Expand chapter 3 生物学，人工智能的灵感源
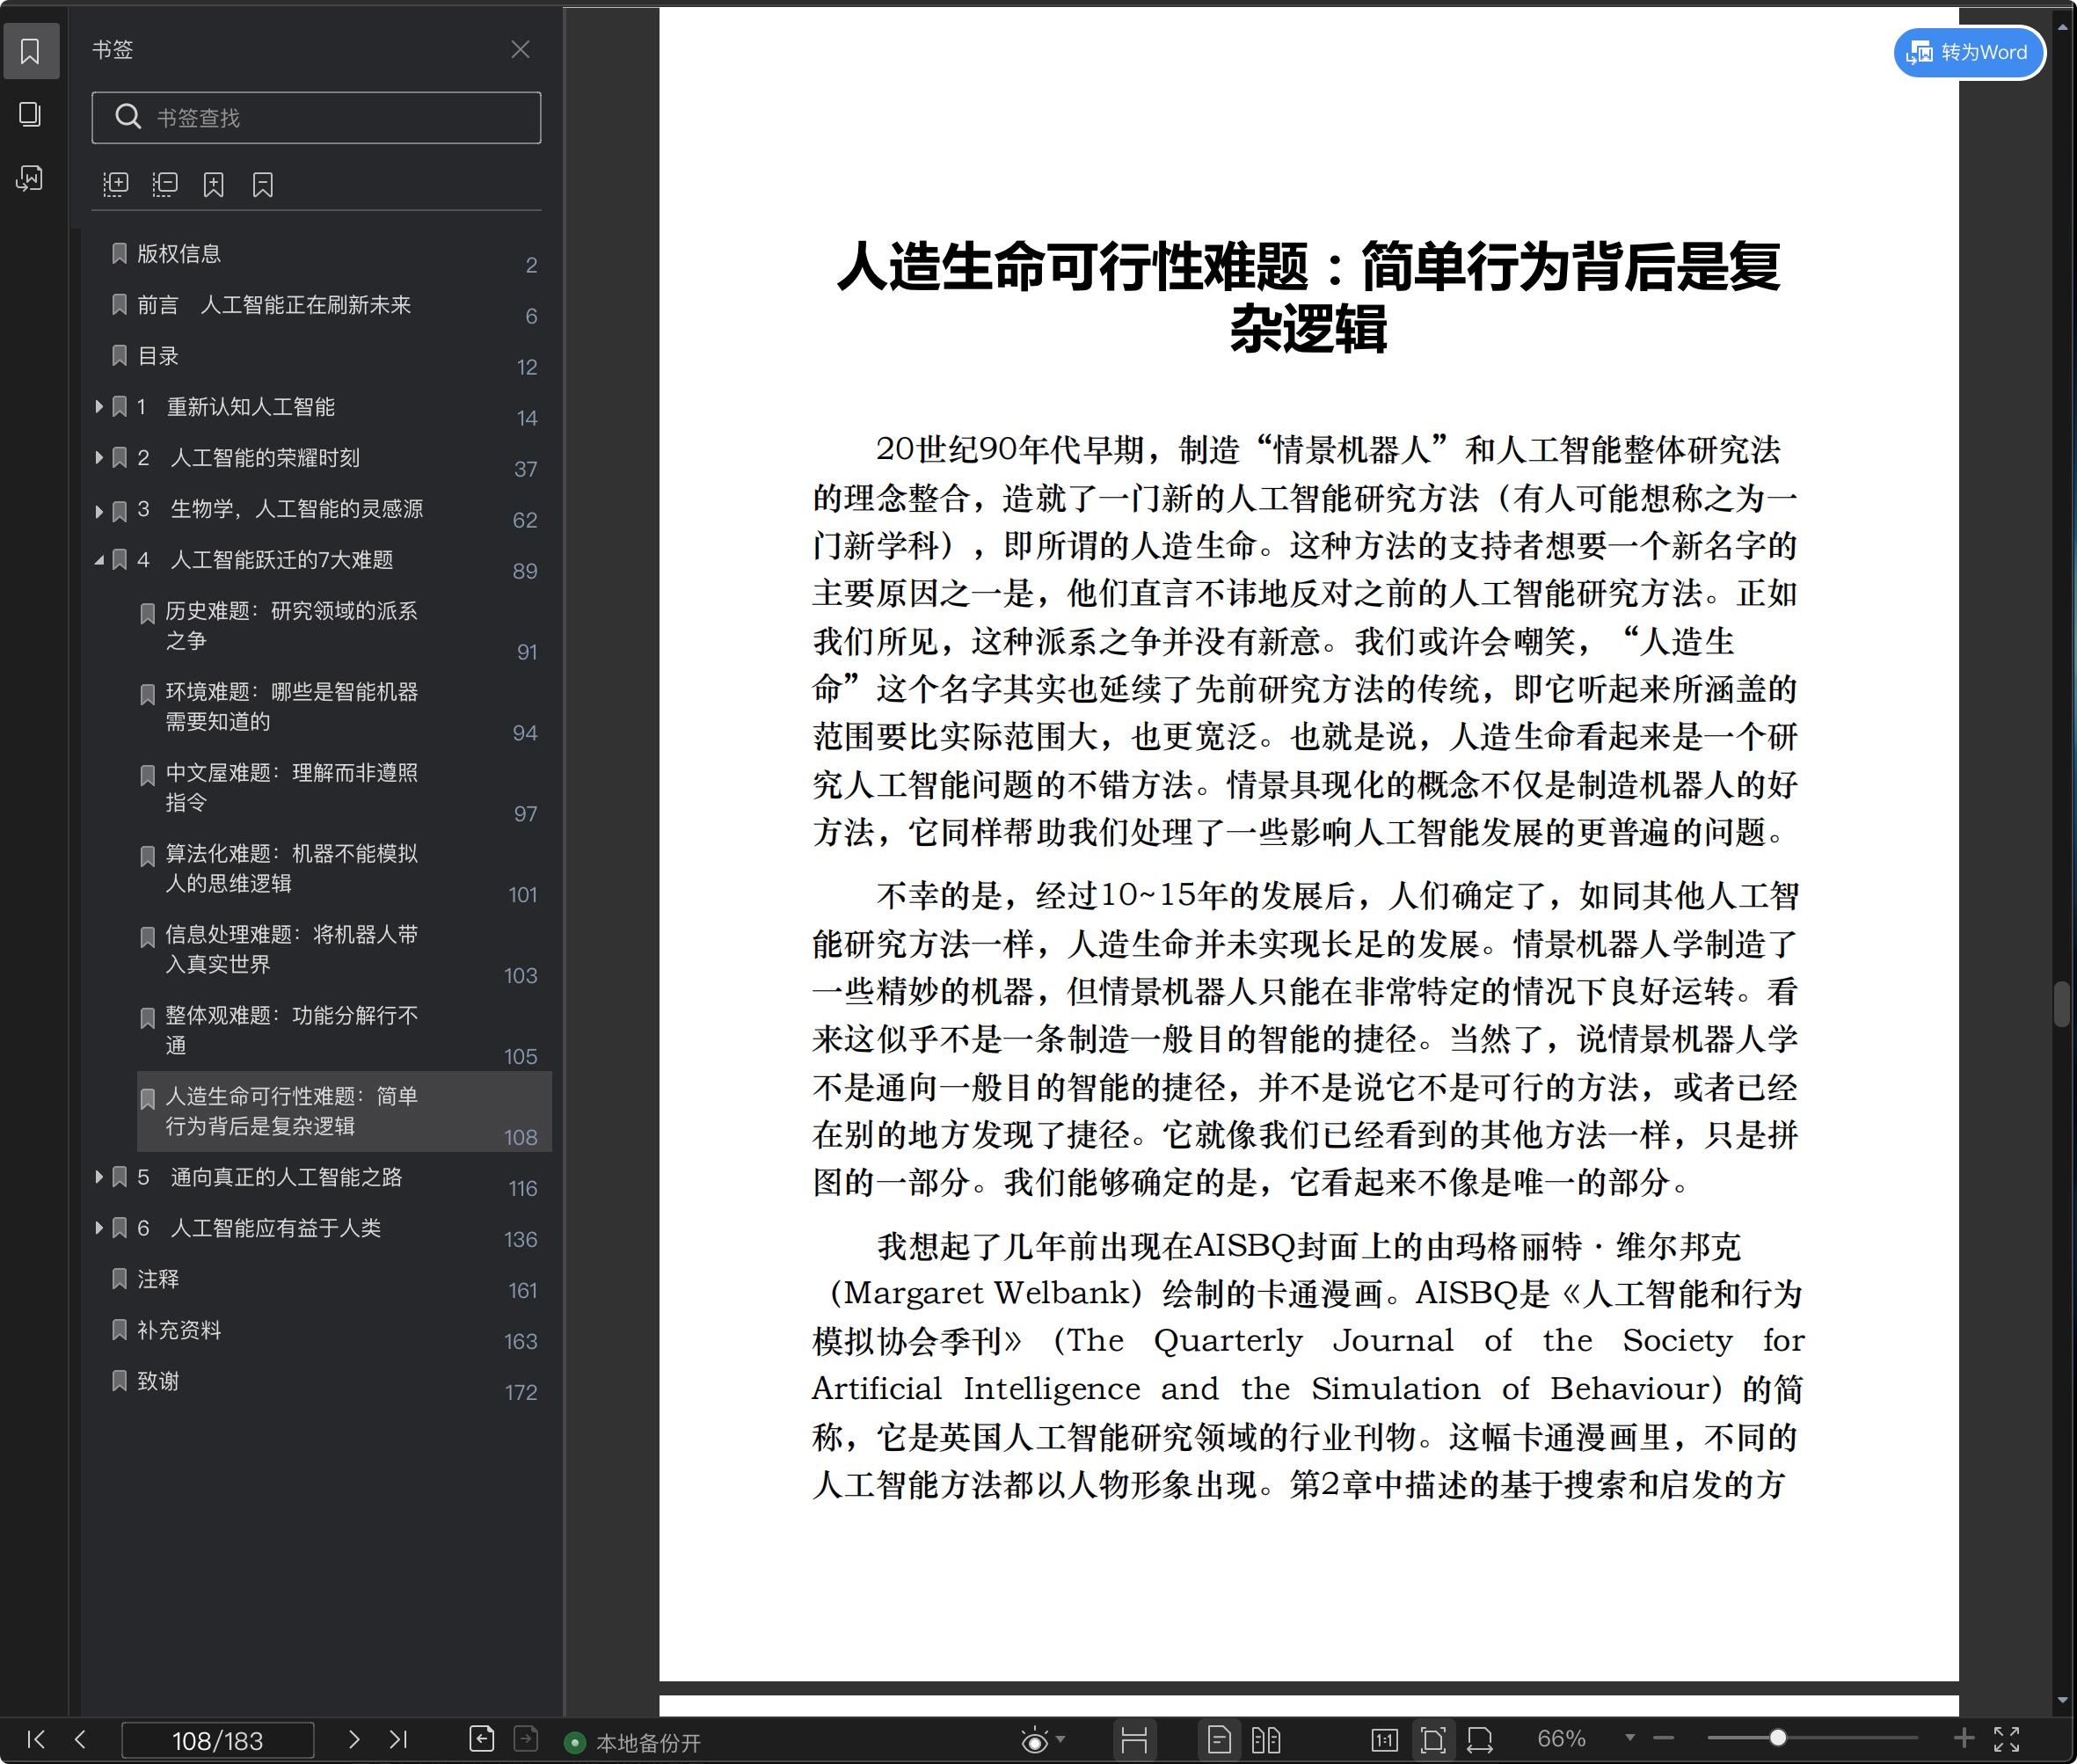2077x1764 pixels. (x=99, y=511)
